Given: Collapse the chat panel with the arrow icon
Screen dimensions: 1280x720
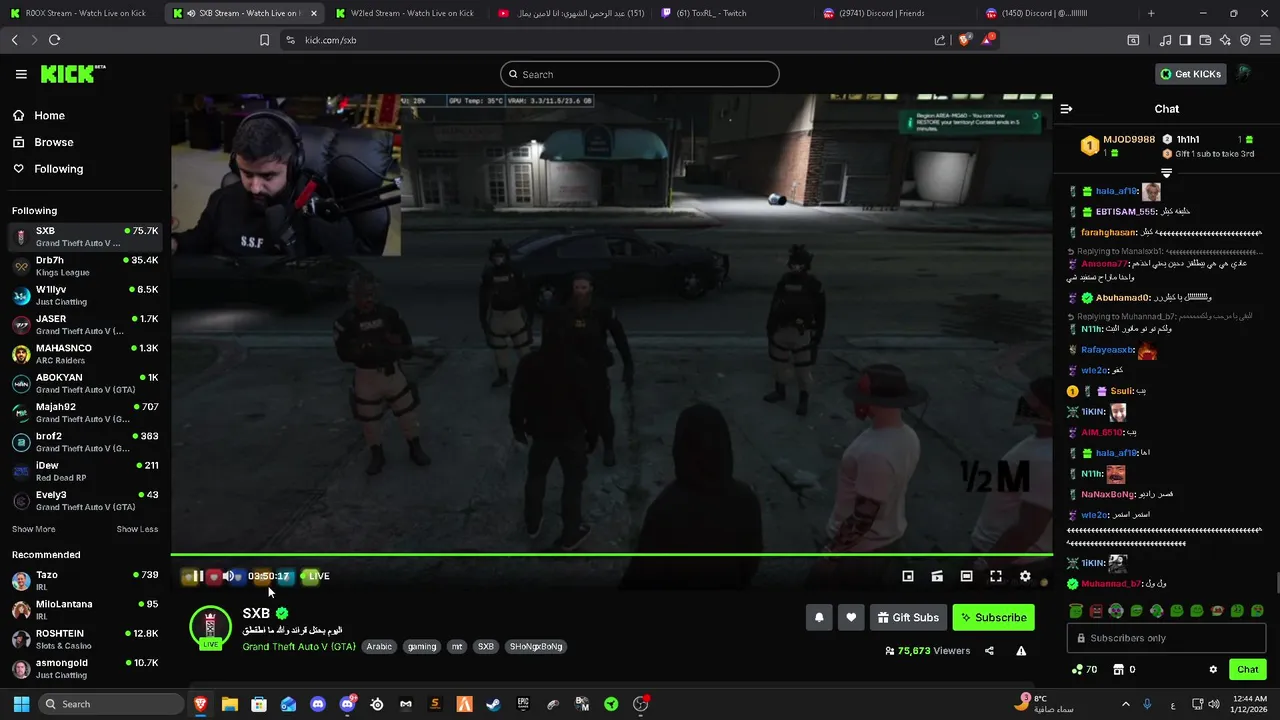Looking at the screenshot, I should coord(1066,109).
